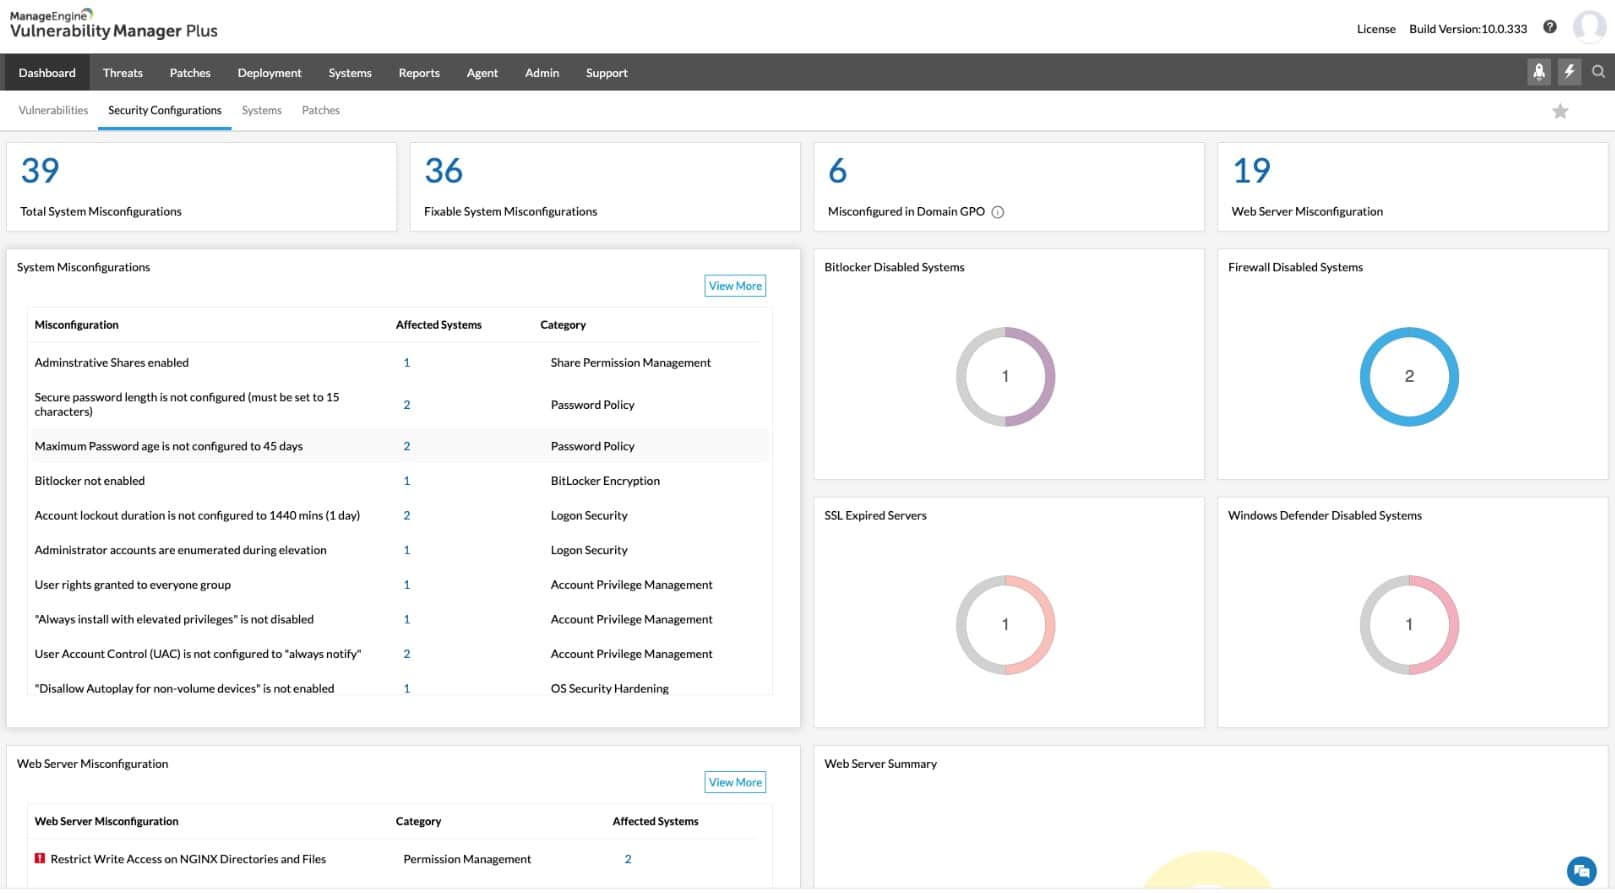Click the ManageEngine Vulnerability Manager Plus logo
1615x893 pixels.
pos(113,24)
